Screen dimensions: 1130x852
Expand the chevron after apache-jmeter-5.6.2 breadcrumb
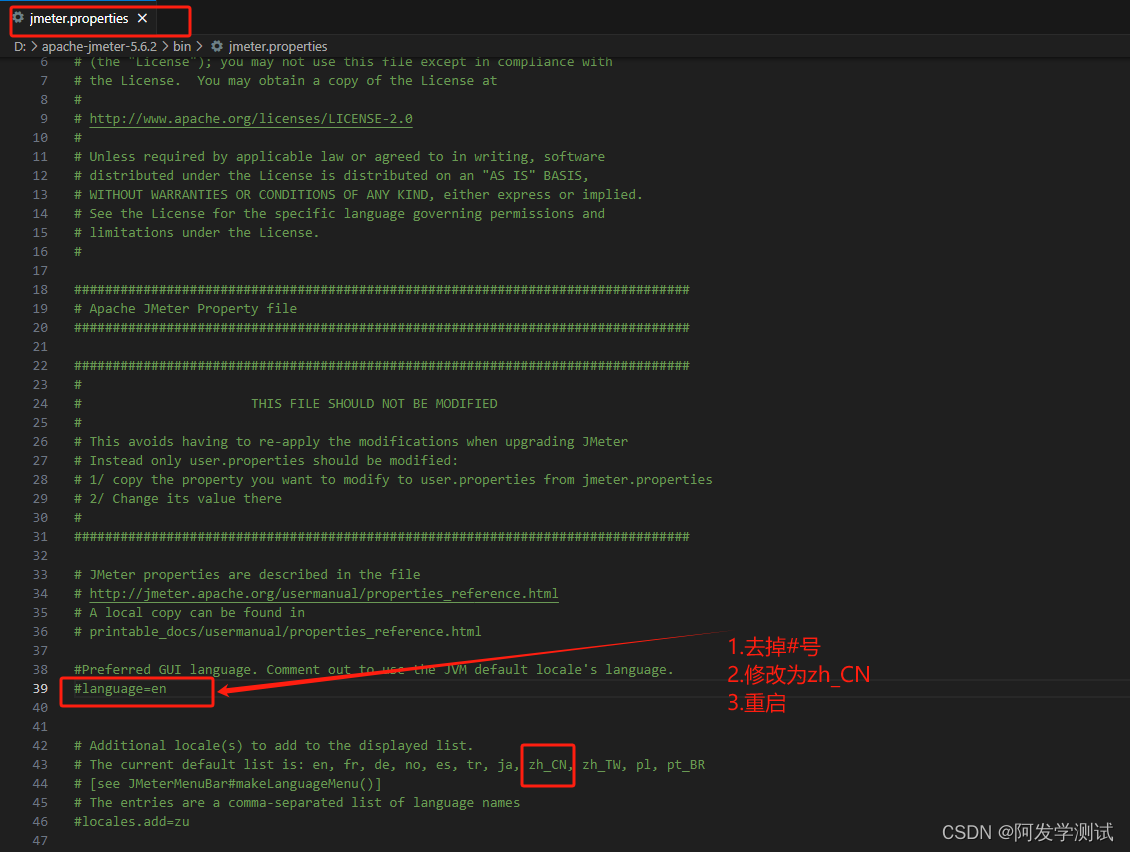tap(165, 46)
